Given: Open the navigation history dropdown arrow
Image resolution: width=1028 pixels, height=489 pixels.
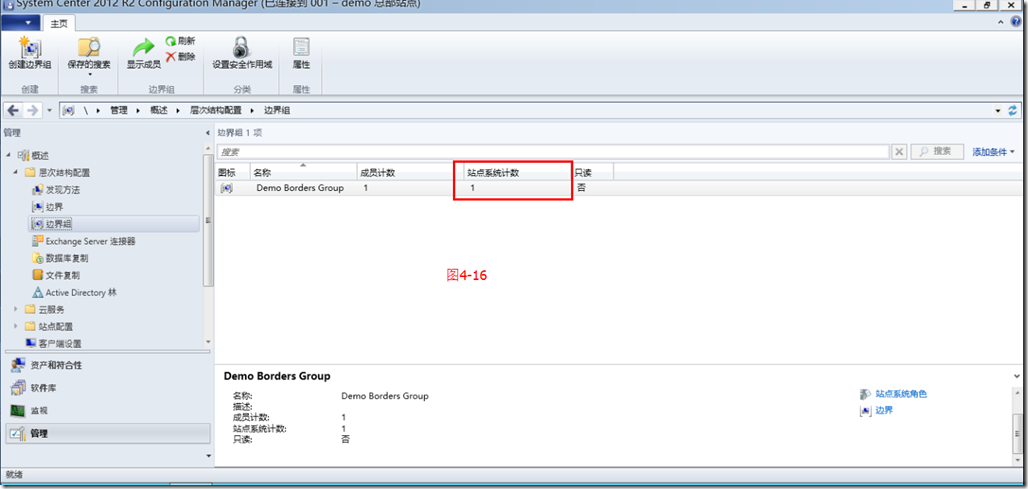Looking at the screenshot, I should point(50,111).
